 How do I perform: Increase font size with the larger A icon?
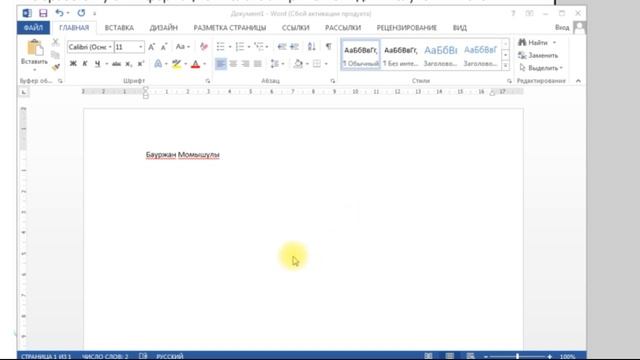[151, 47]
